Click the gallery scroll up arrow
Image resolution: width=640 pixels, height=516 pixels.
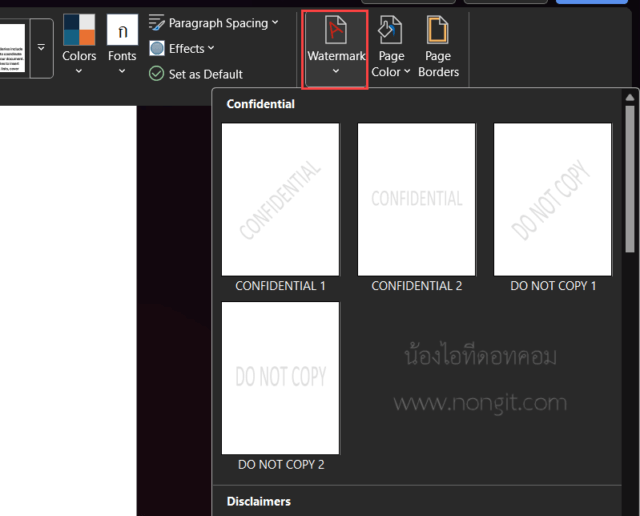[630, 97]
